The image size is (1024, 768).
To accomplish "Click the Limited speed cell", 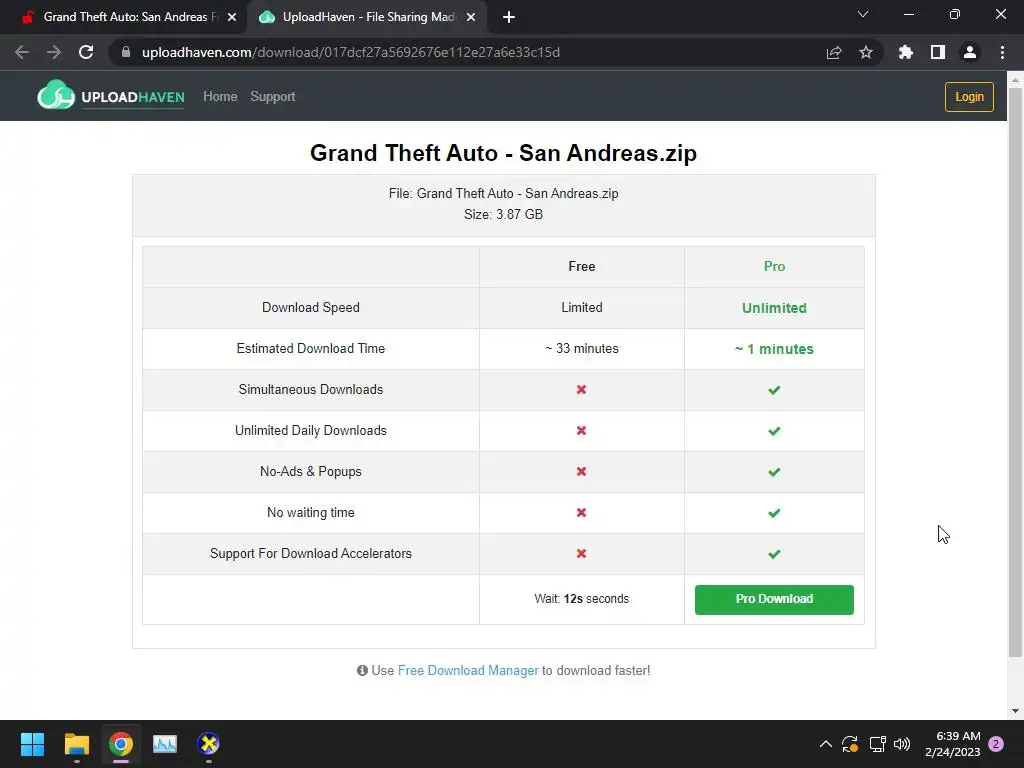I will pyautogui.click(x=581, y=308).
